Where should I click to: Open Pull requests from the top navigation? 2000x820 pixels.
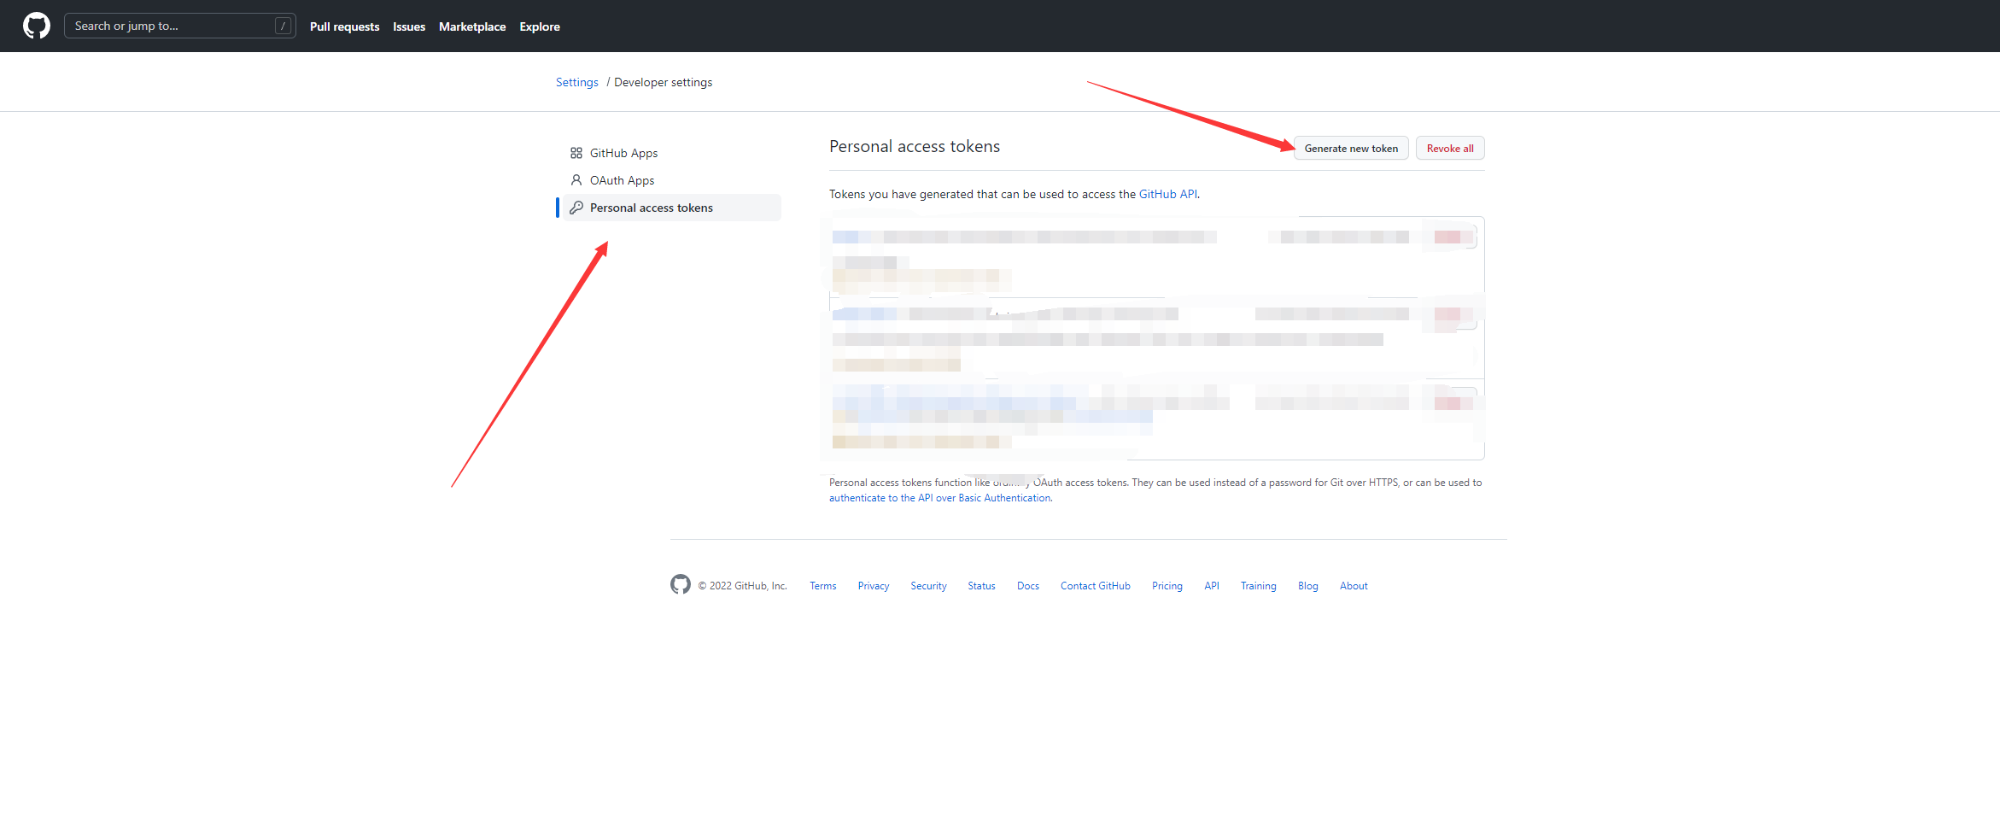tap(345, 27)
